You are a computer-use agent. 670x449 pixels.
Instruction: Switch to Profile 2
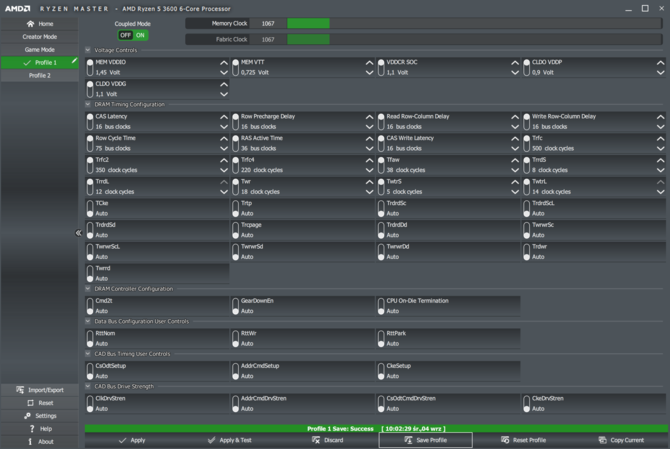[40, 75]
